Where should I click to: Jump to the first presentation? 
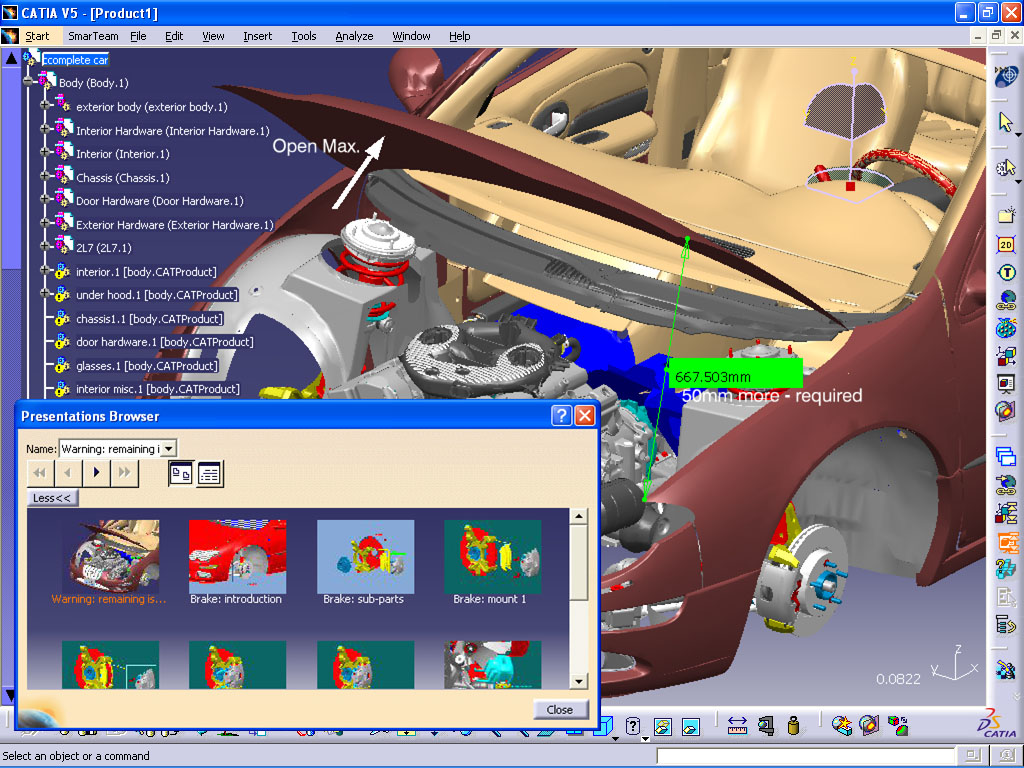[40, 472]
